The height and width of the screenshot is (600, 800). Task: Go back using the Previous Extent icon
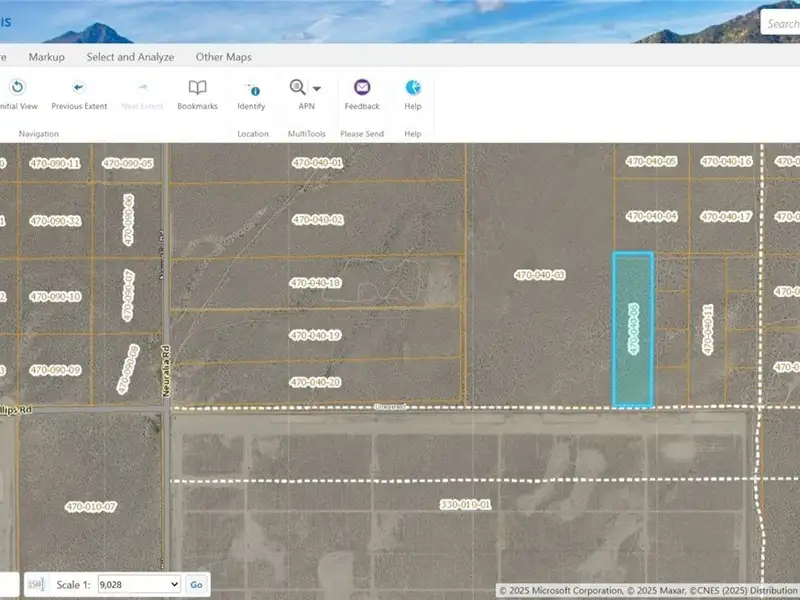[79, 88]
